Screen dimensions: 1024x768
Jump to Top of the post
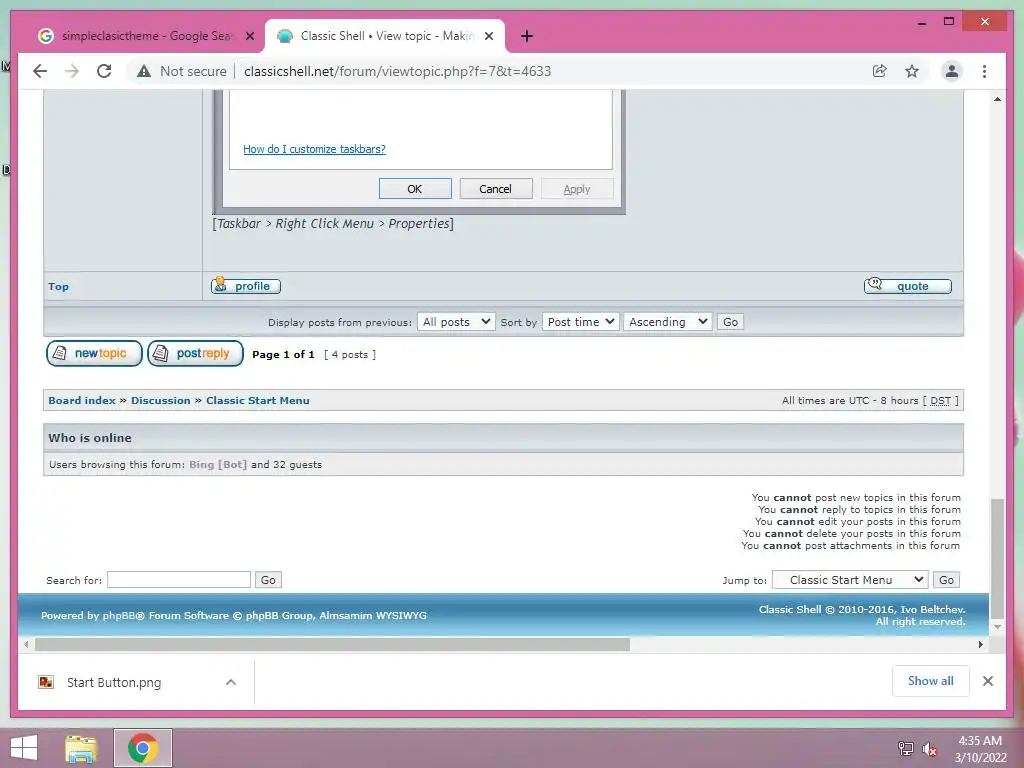point(58,286)
